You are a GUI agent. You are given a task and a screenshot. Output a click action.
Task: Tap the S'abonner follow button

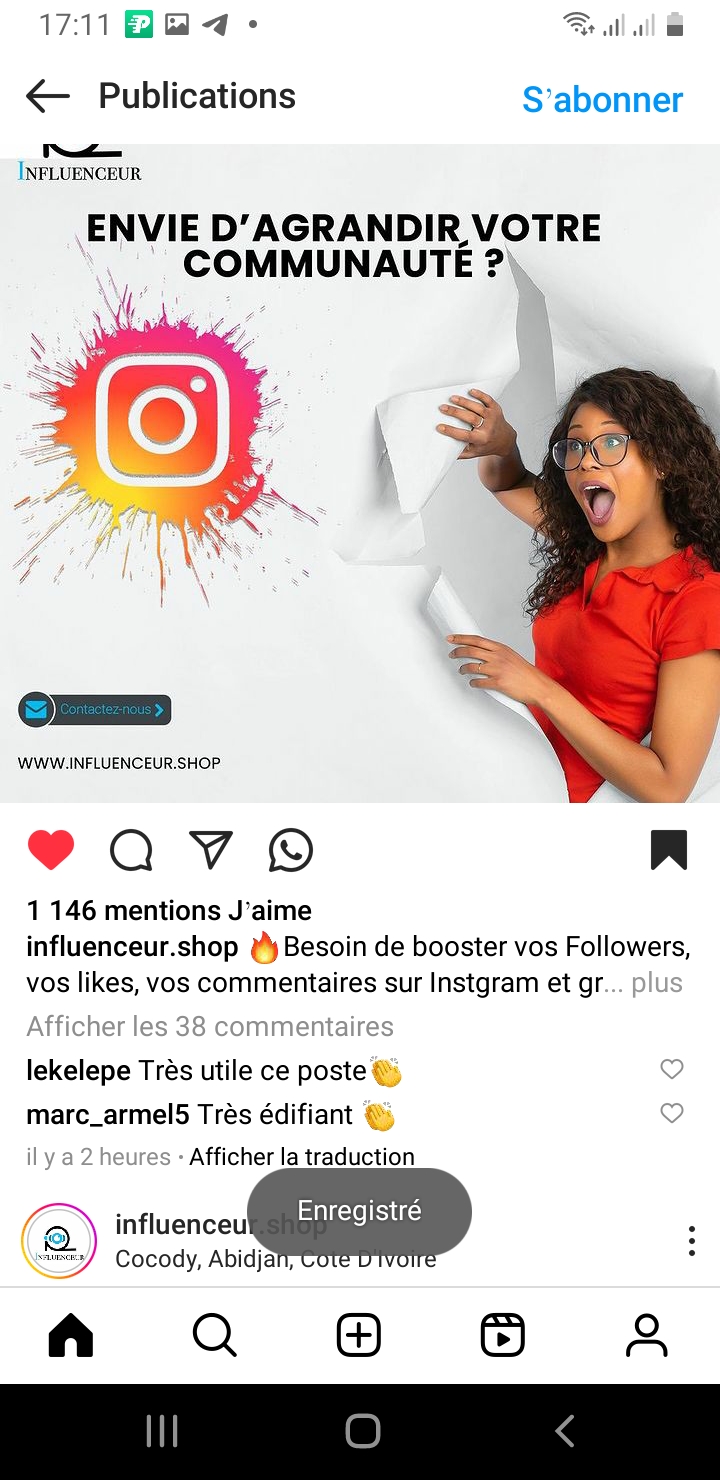[603, 99]
